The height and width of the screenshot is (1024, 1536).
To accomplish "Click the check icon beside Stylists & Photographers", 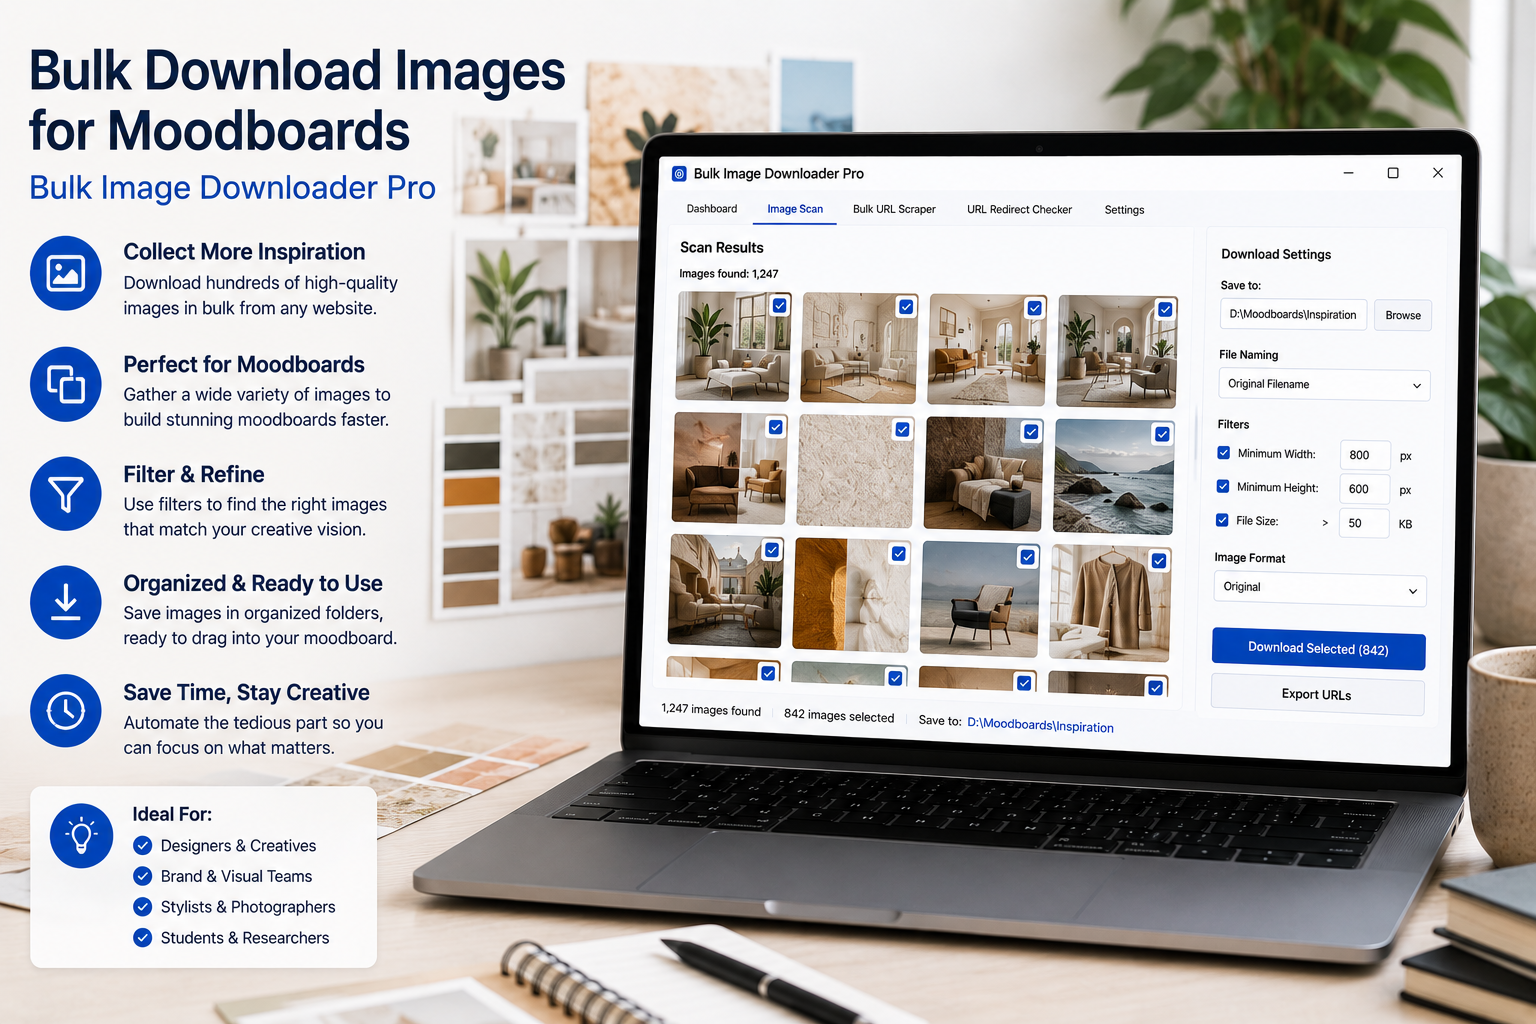I will point(143,907).
